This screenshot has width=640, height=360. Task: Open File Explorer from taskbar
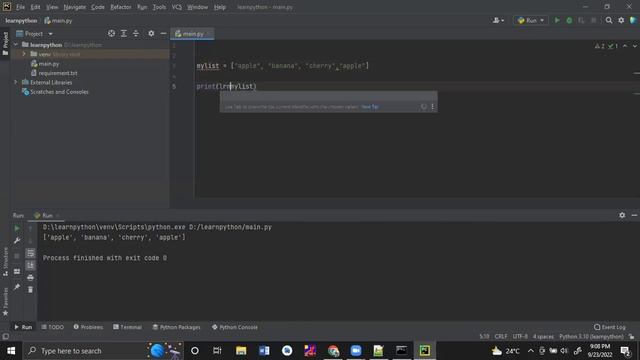pyautogui.click(x=241, y=351)
